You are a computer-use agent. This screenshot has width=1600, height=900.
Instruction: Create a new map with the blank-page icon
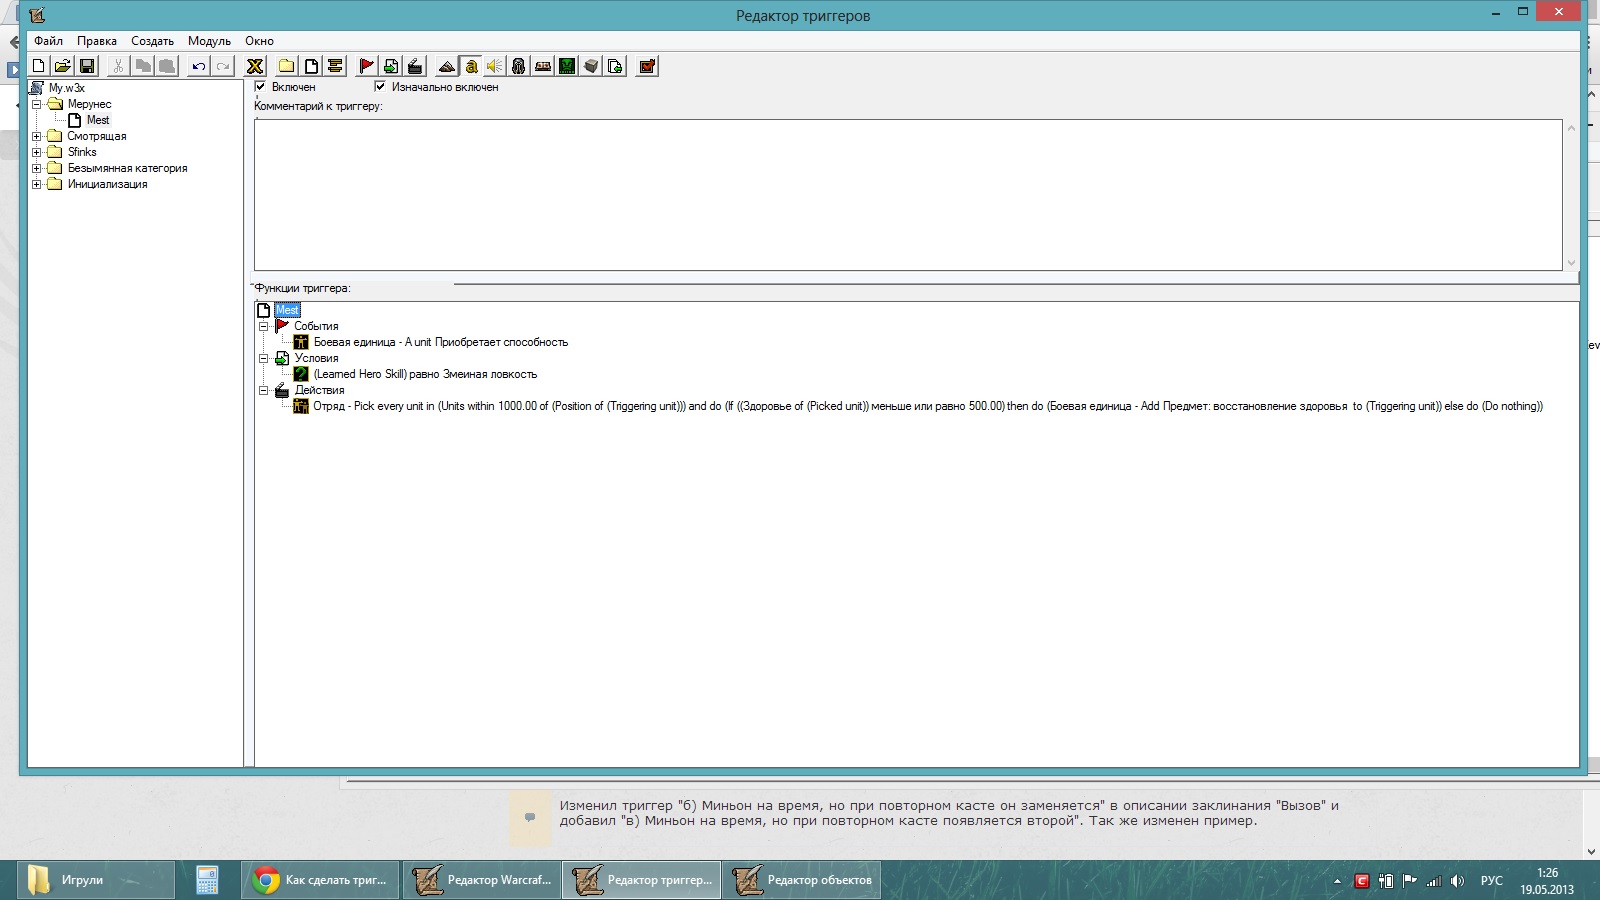click(38, 66)
